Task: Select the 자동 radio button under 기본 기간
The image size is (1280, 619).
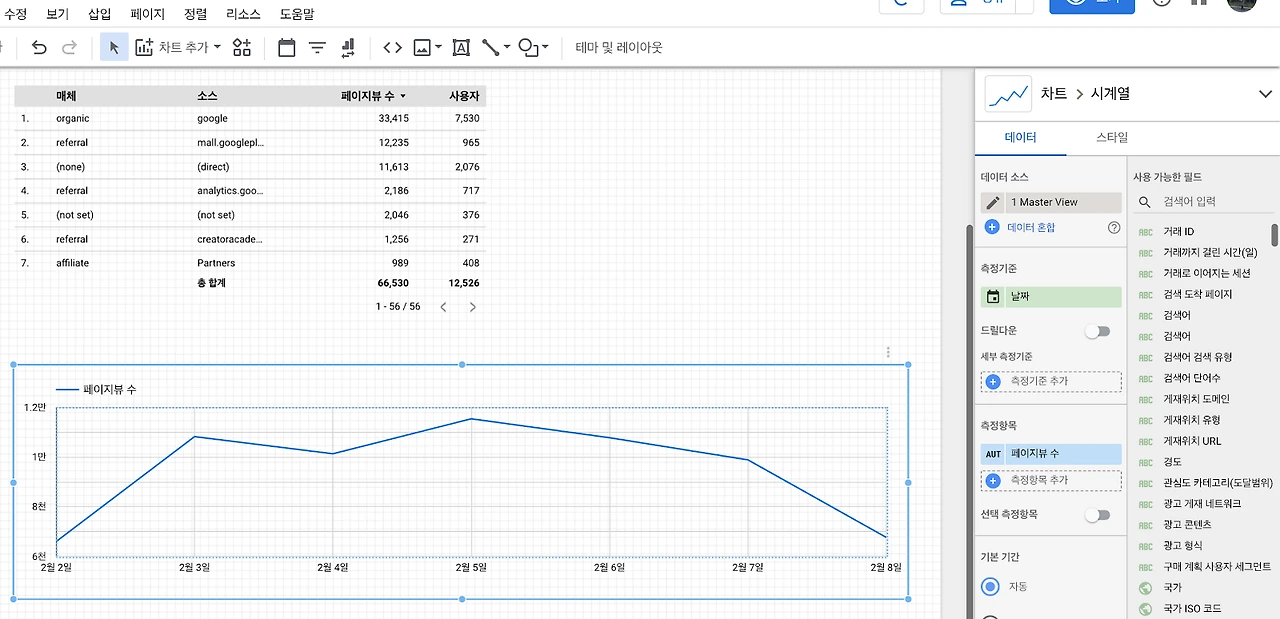Action: [991, 586]
